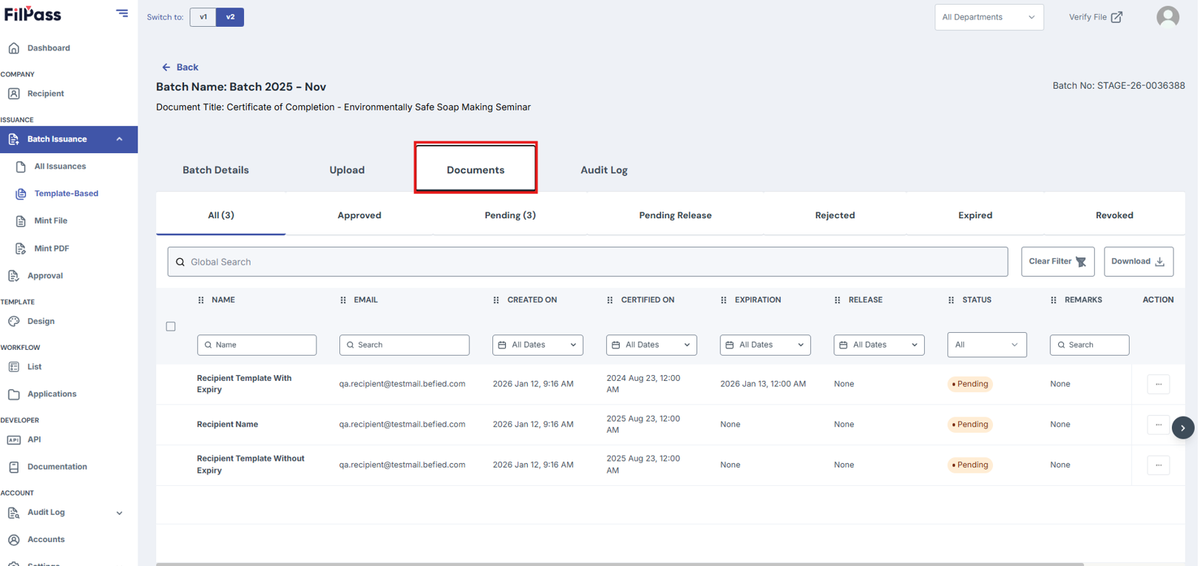This screenshot has width=1200, height=566.
Task: Click the Dashboard home icon in sidebar
Action: click(14, 48)
